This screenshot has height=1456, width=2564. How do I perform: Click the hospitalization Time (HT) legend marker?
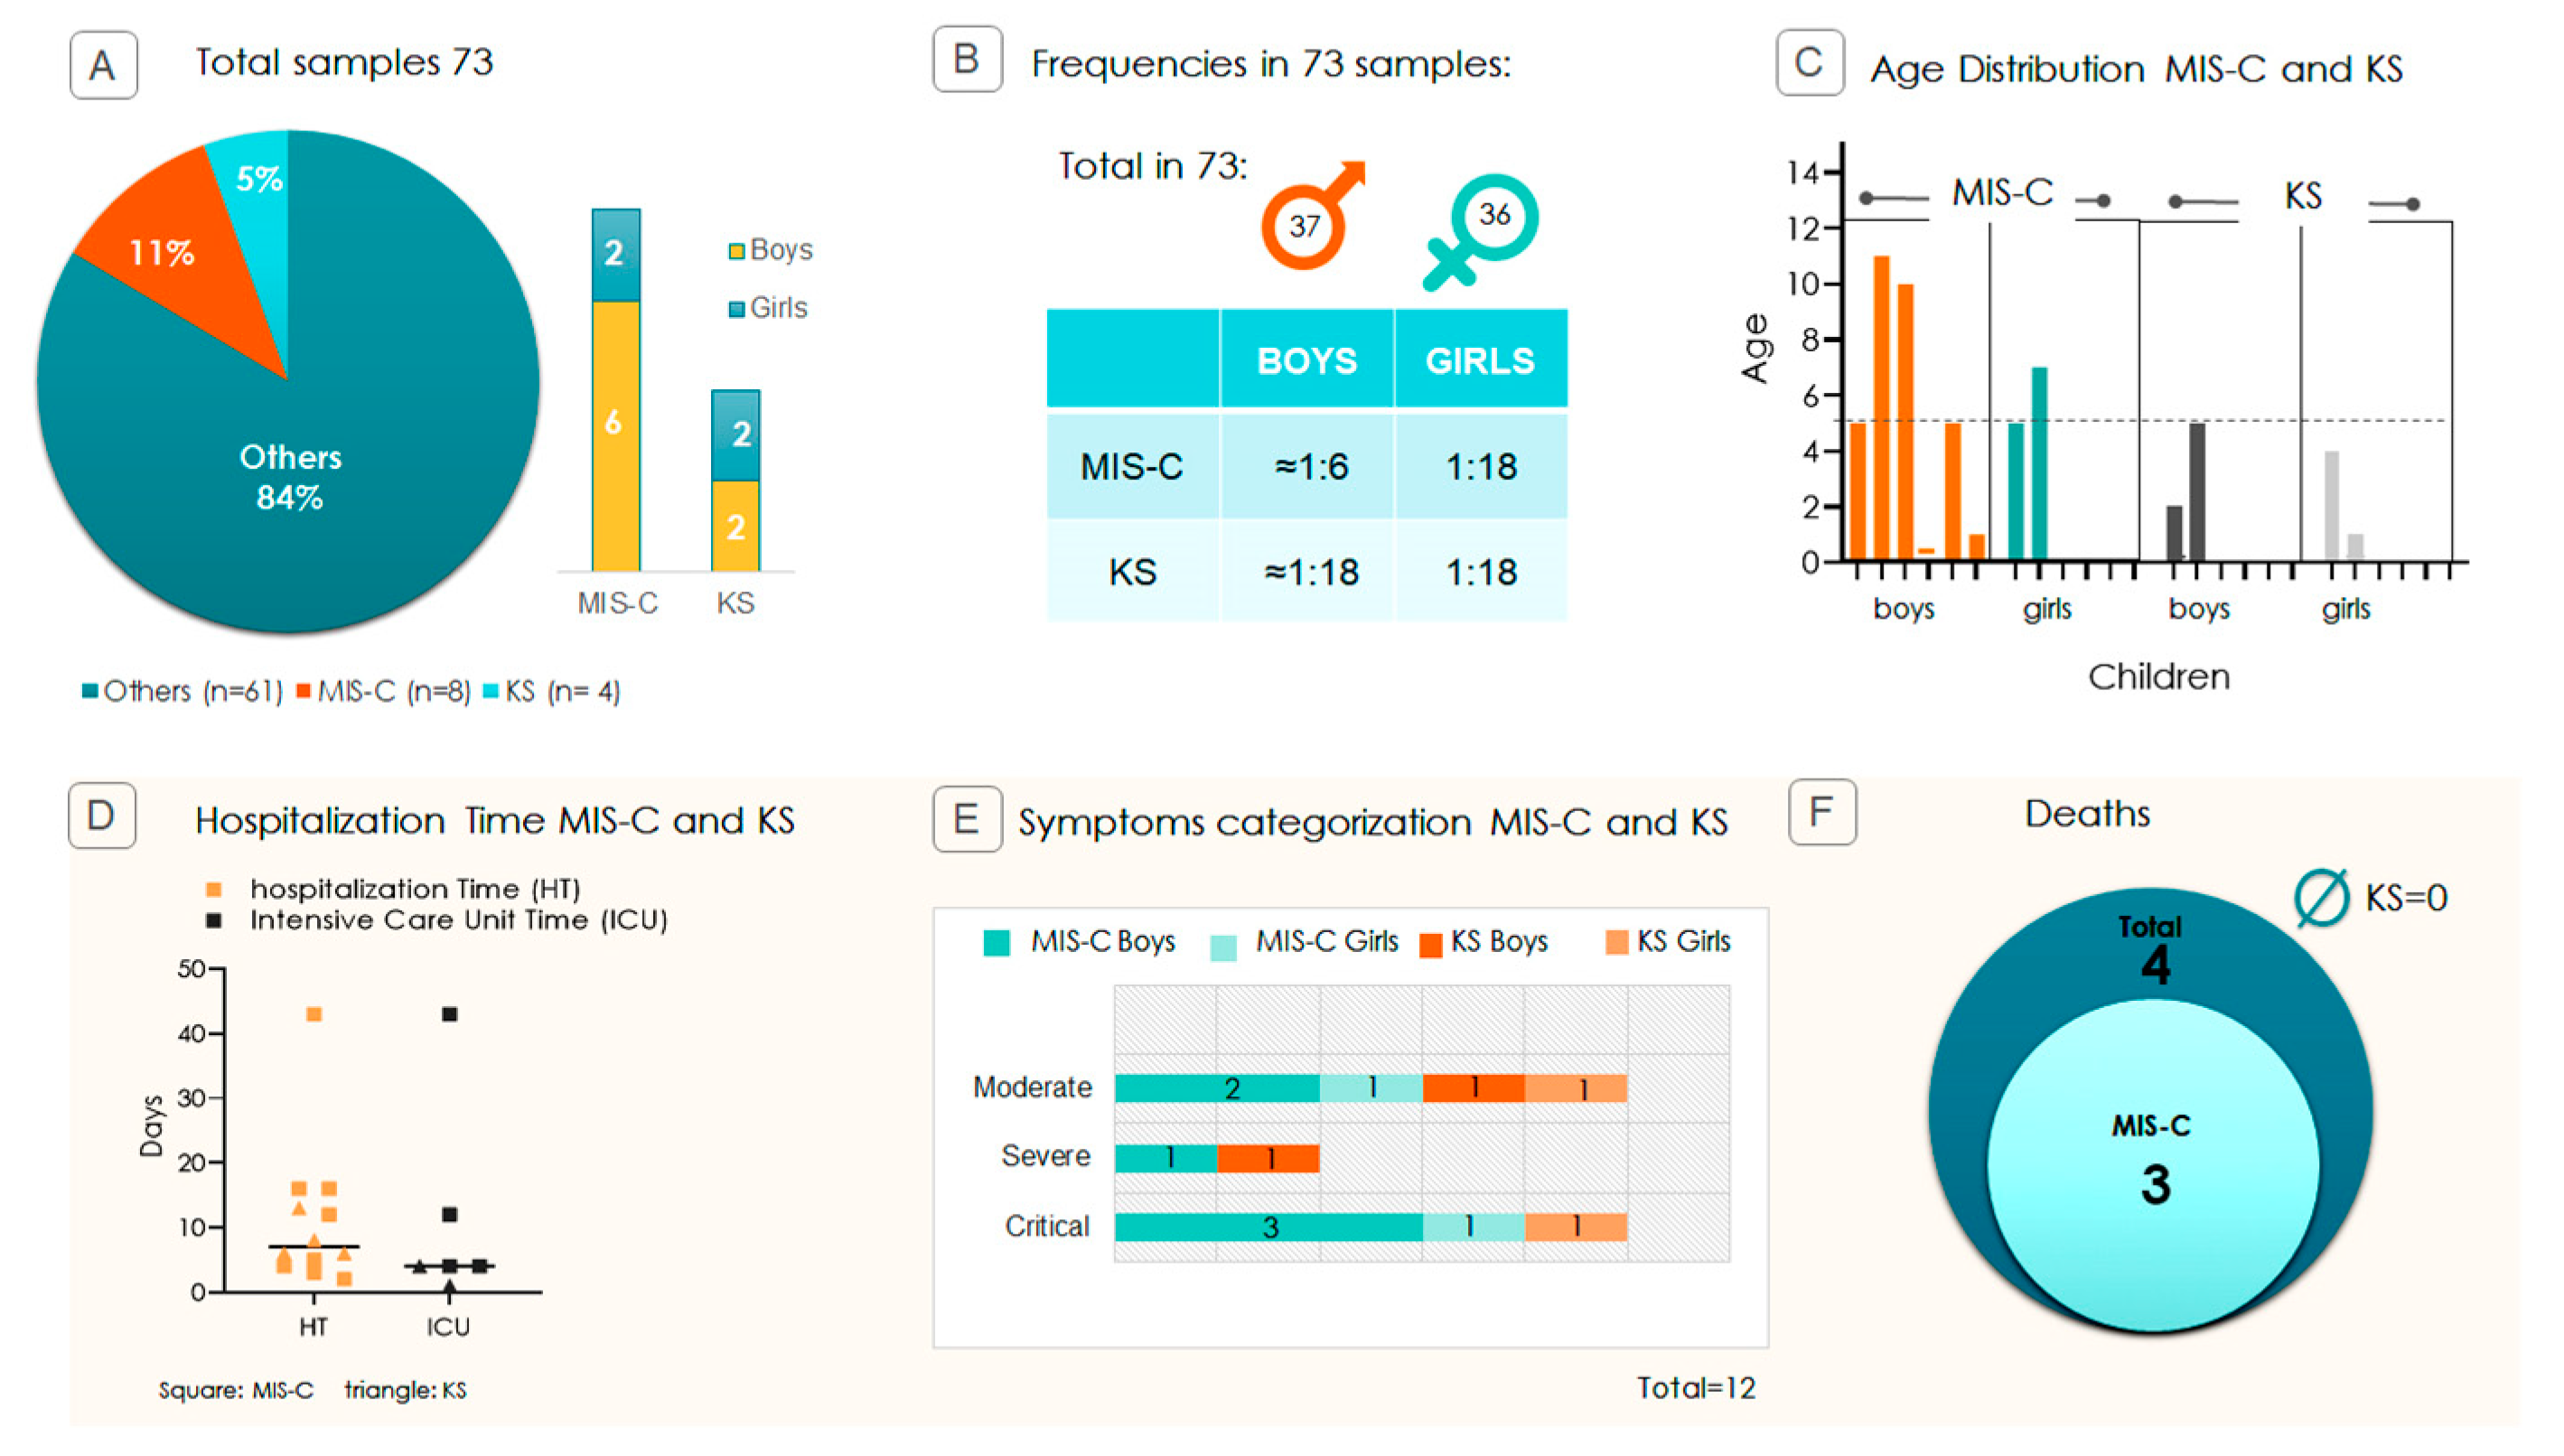point(213,889)
